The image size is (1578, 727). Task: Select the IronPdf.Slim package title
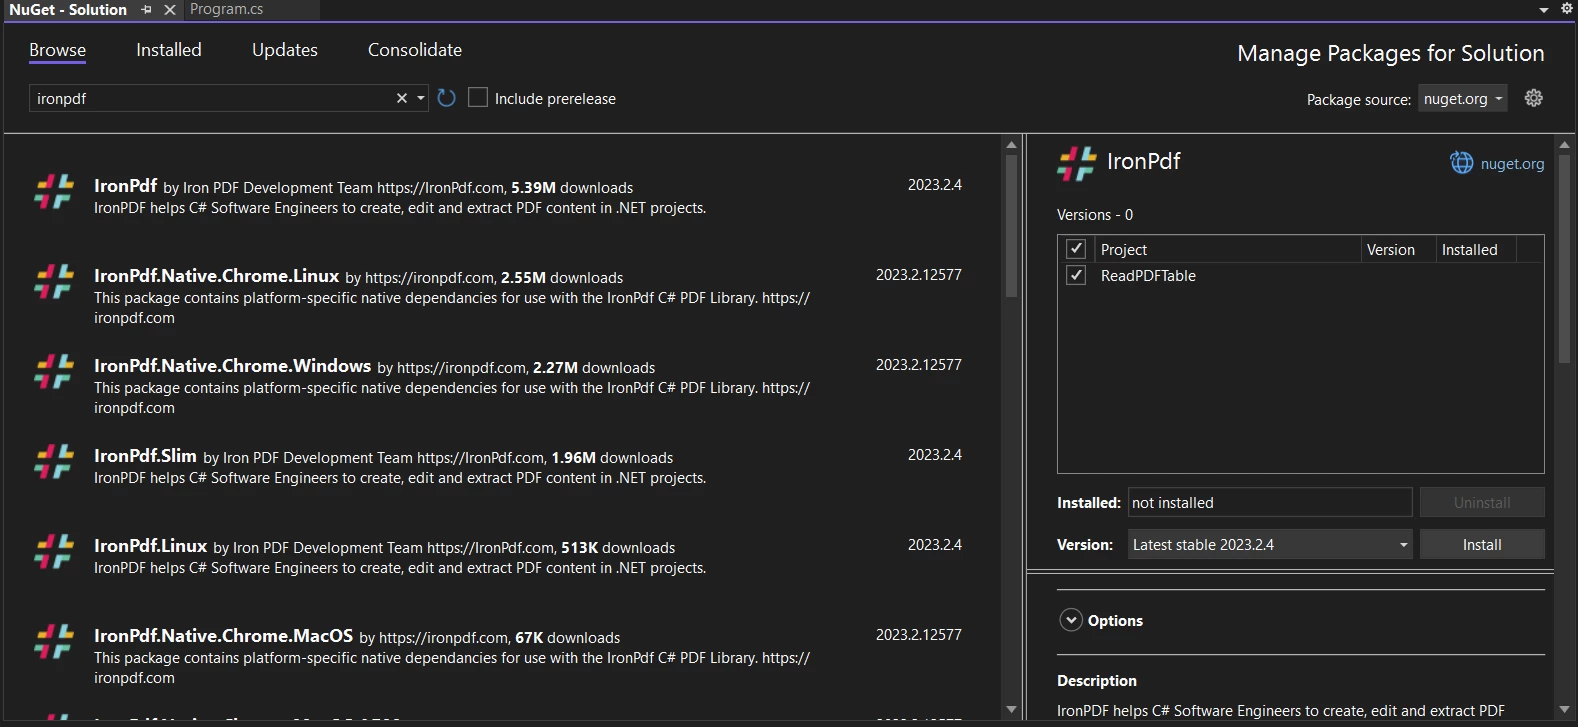[145, 456]
